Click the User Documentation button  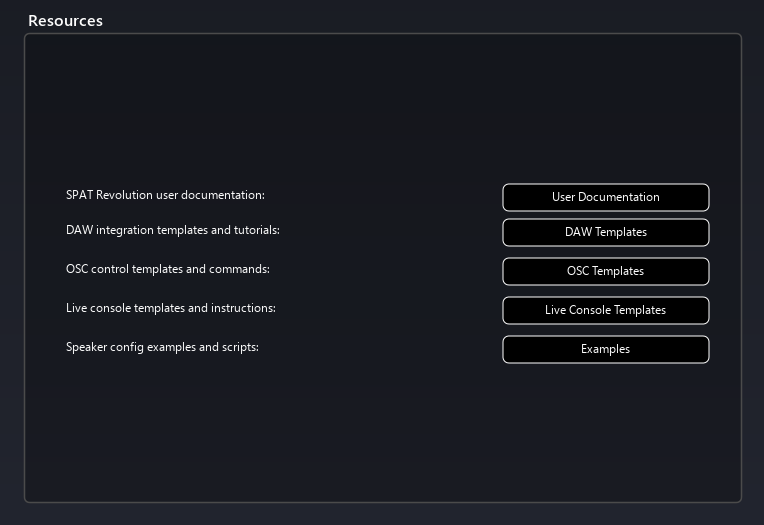point(605,197)
